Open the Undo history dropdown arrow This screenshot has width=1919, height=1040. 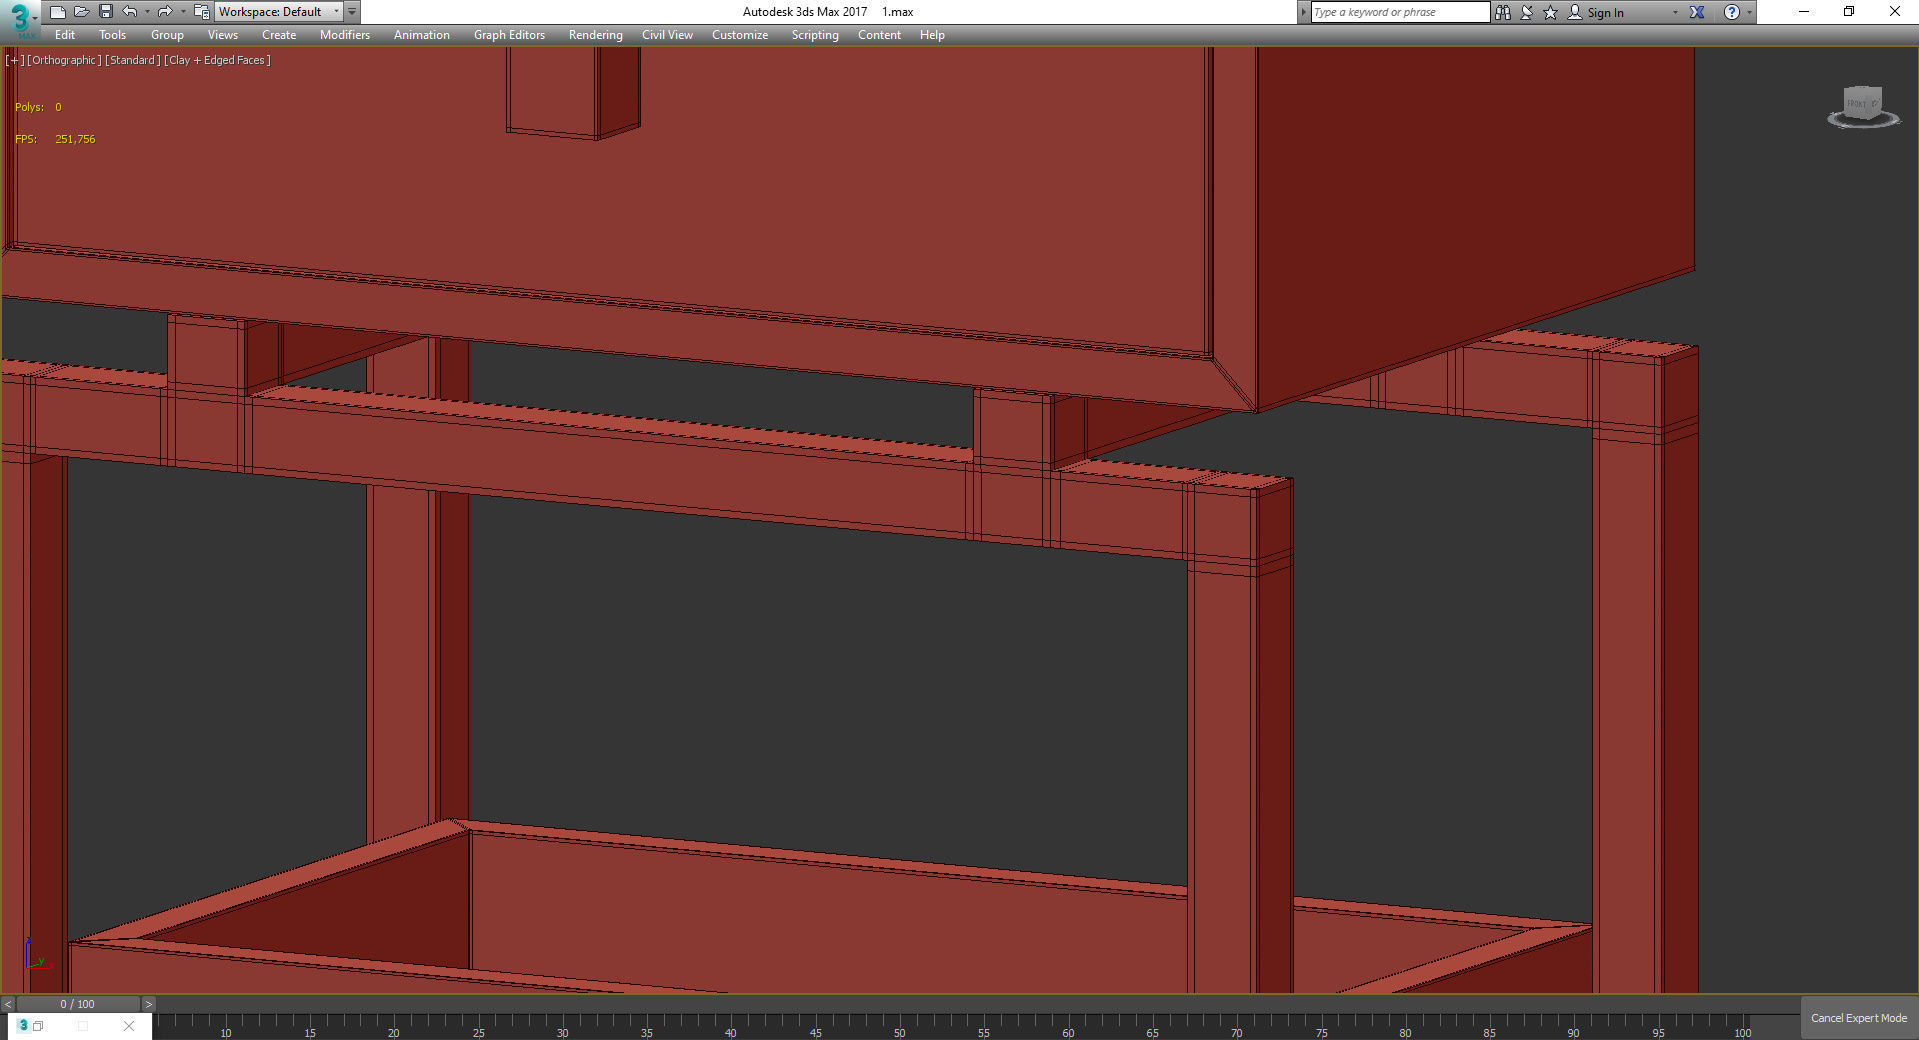[147, 12]
